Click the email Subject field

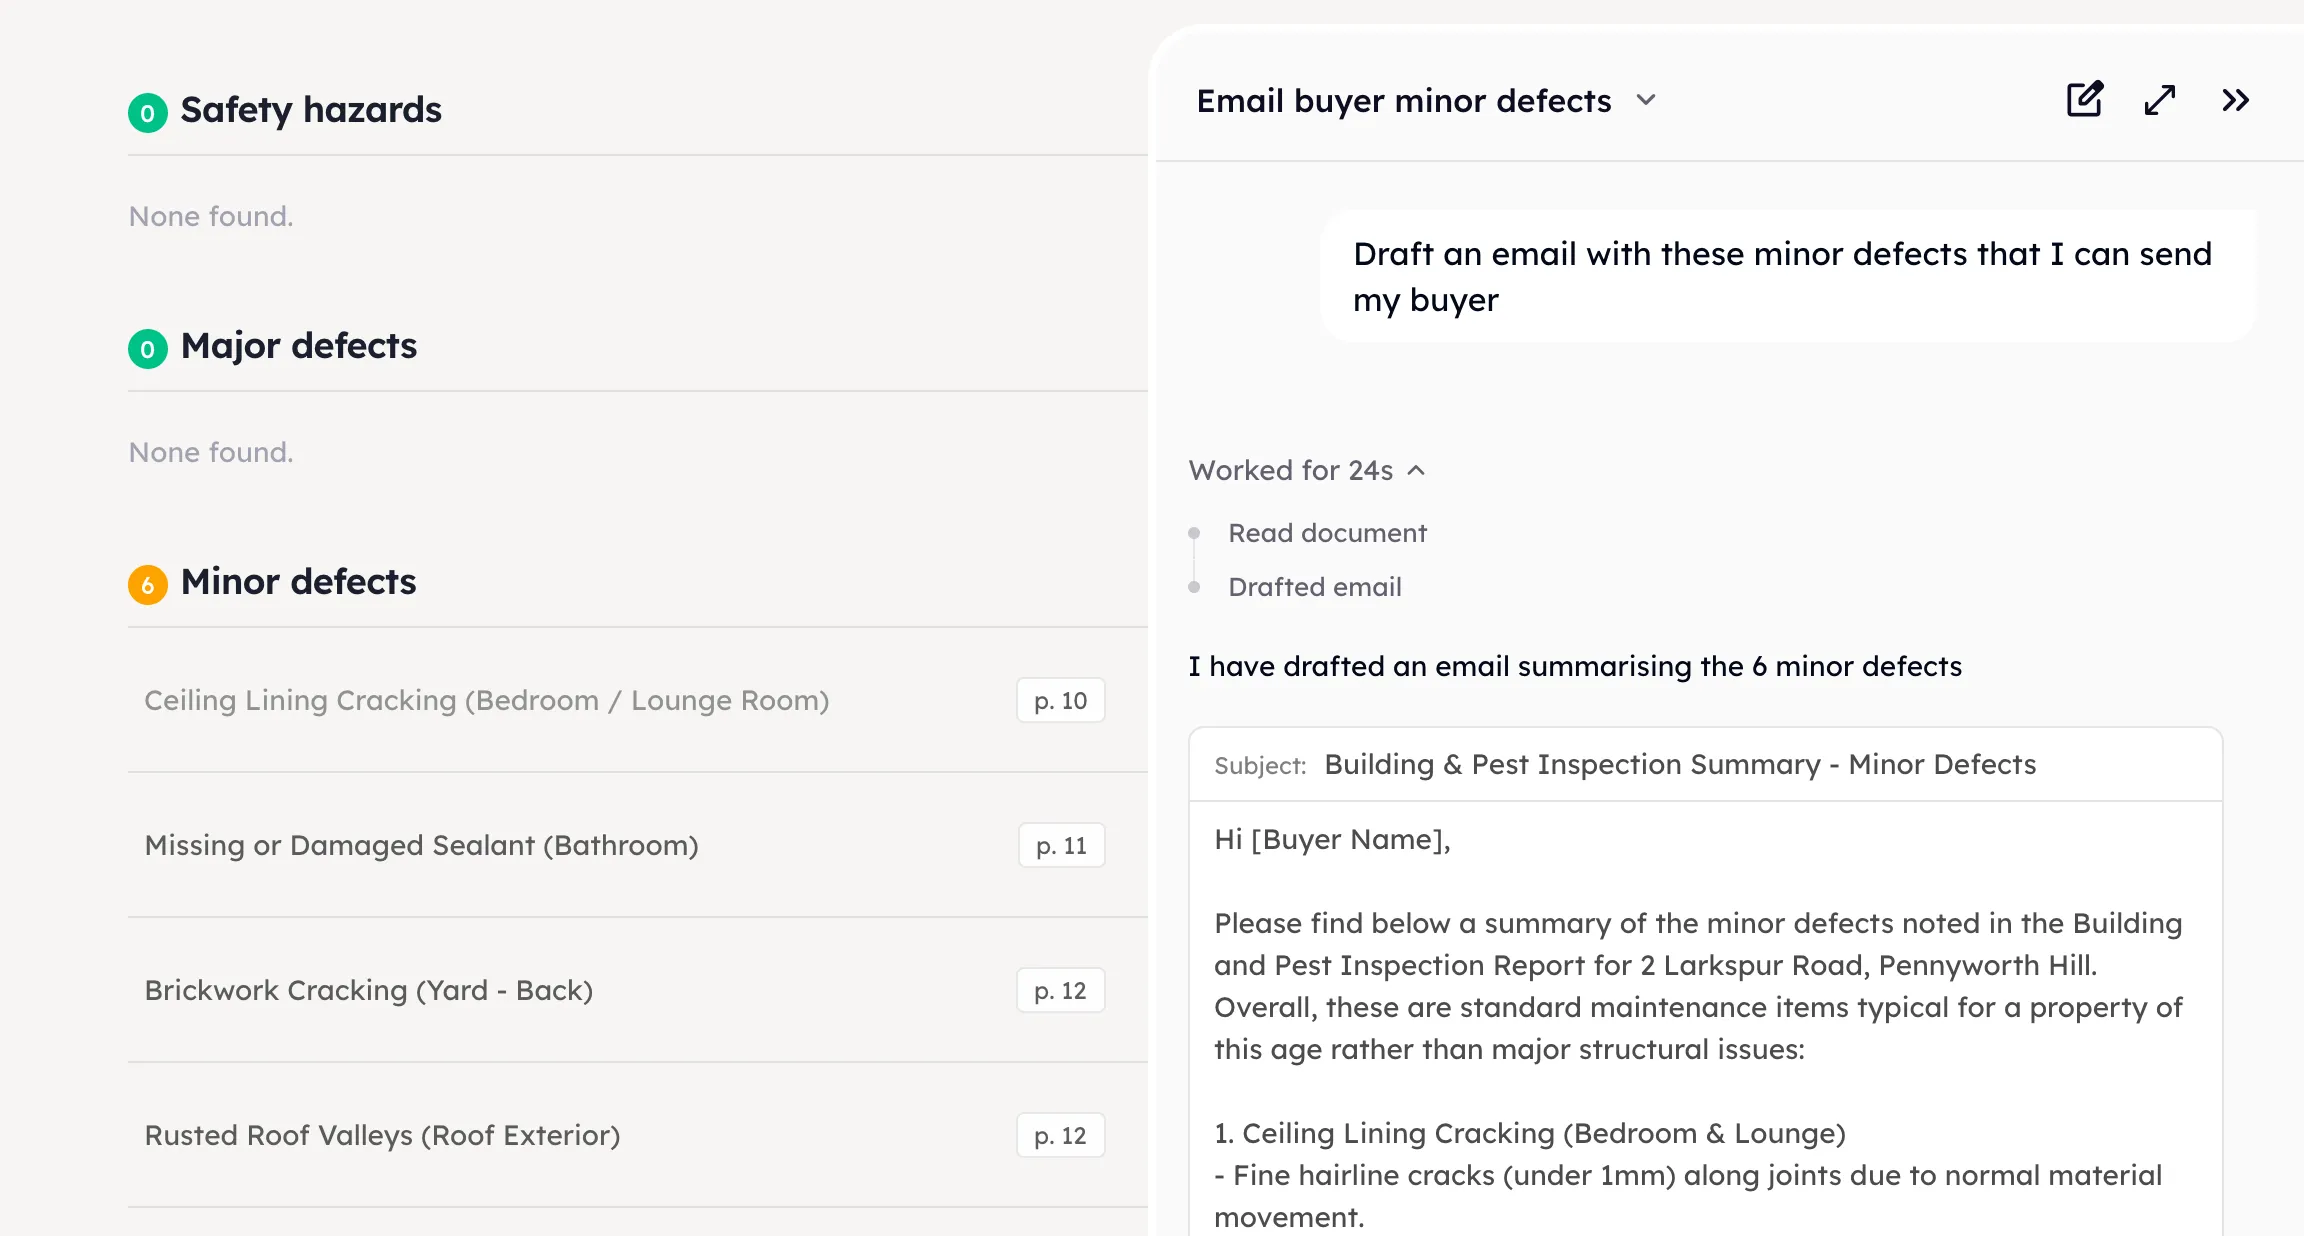(1705, 764)
